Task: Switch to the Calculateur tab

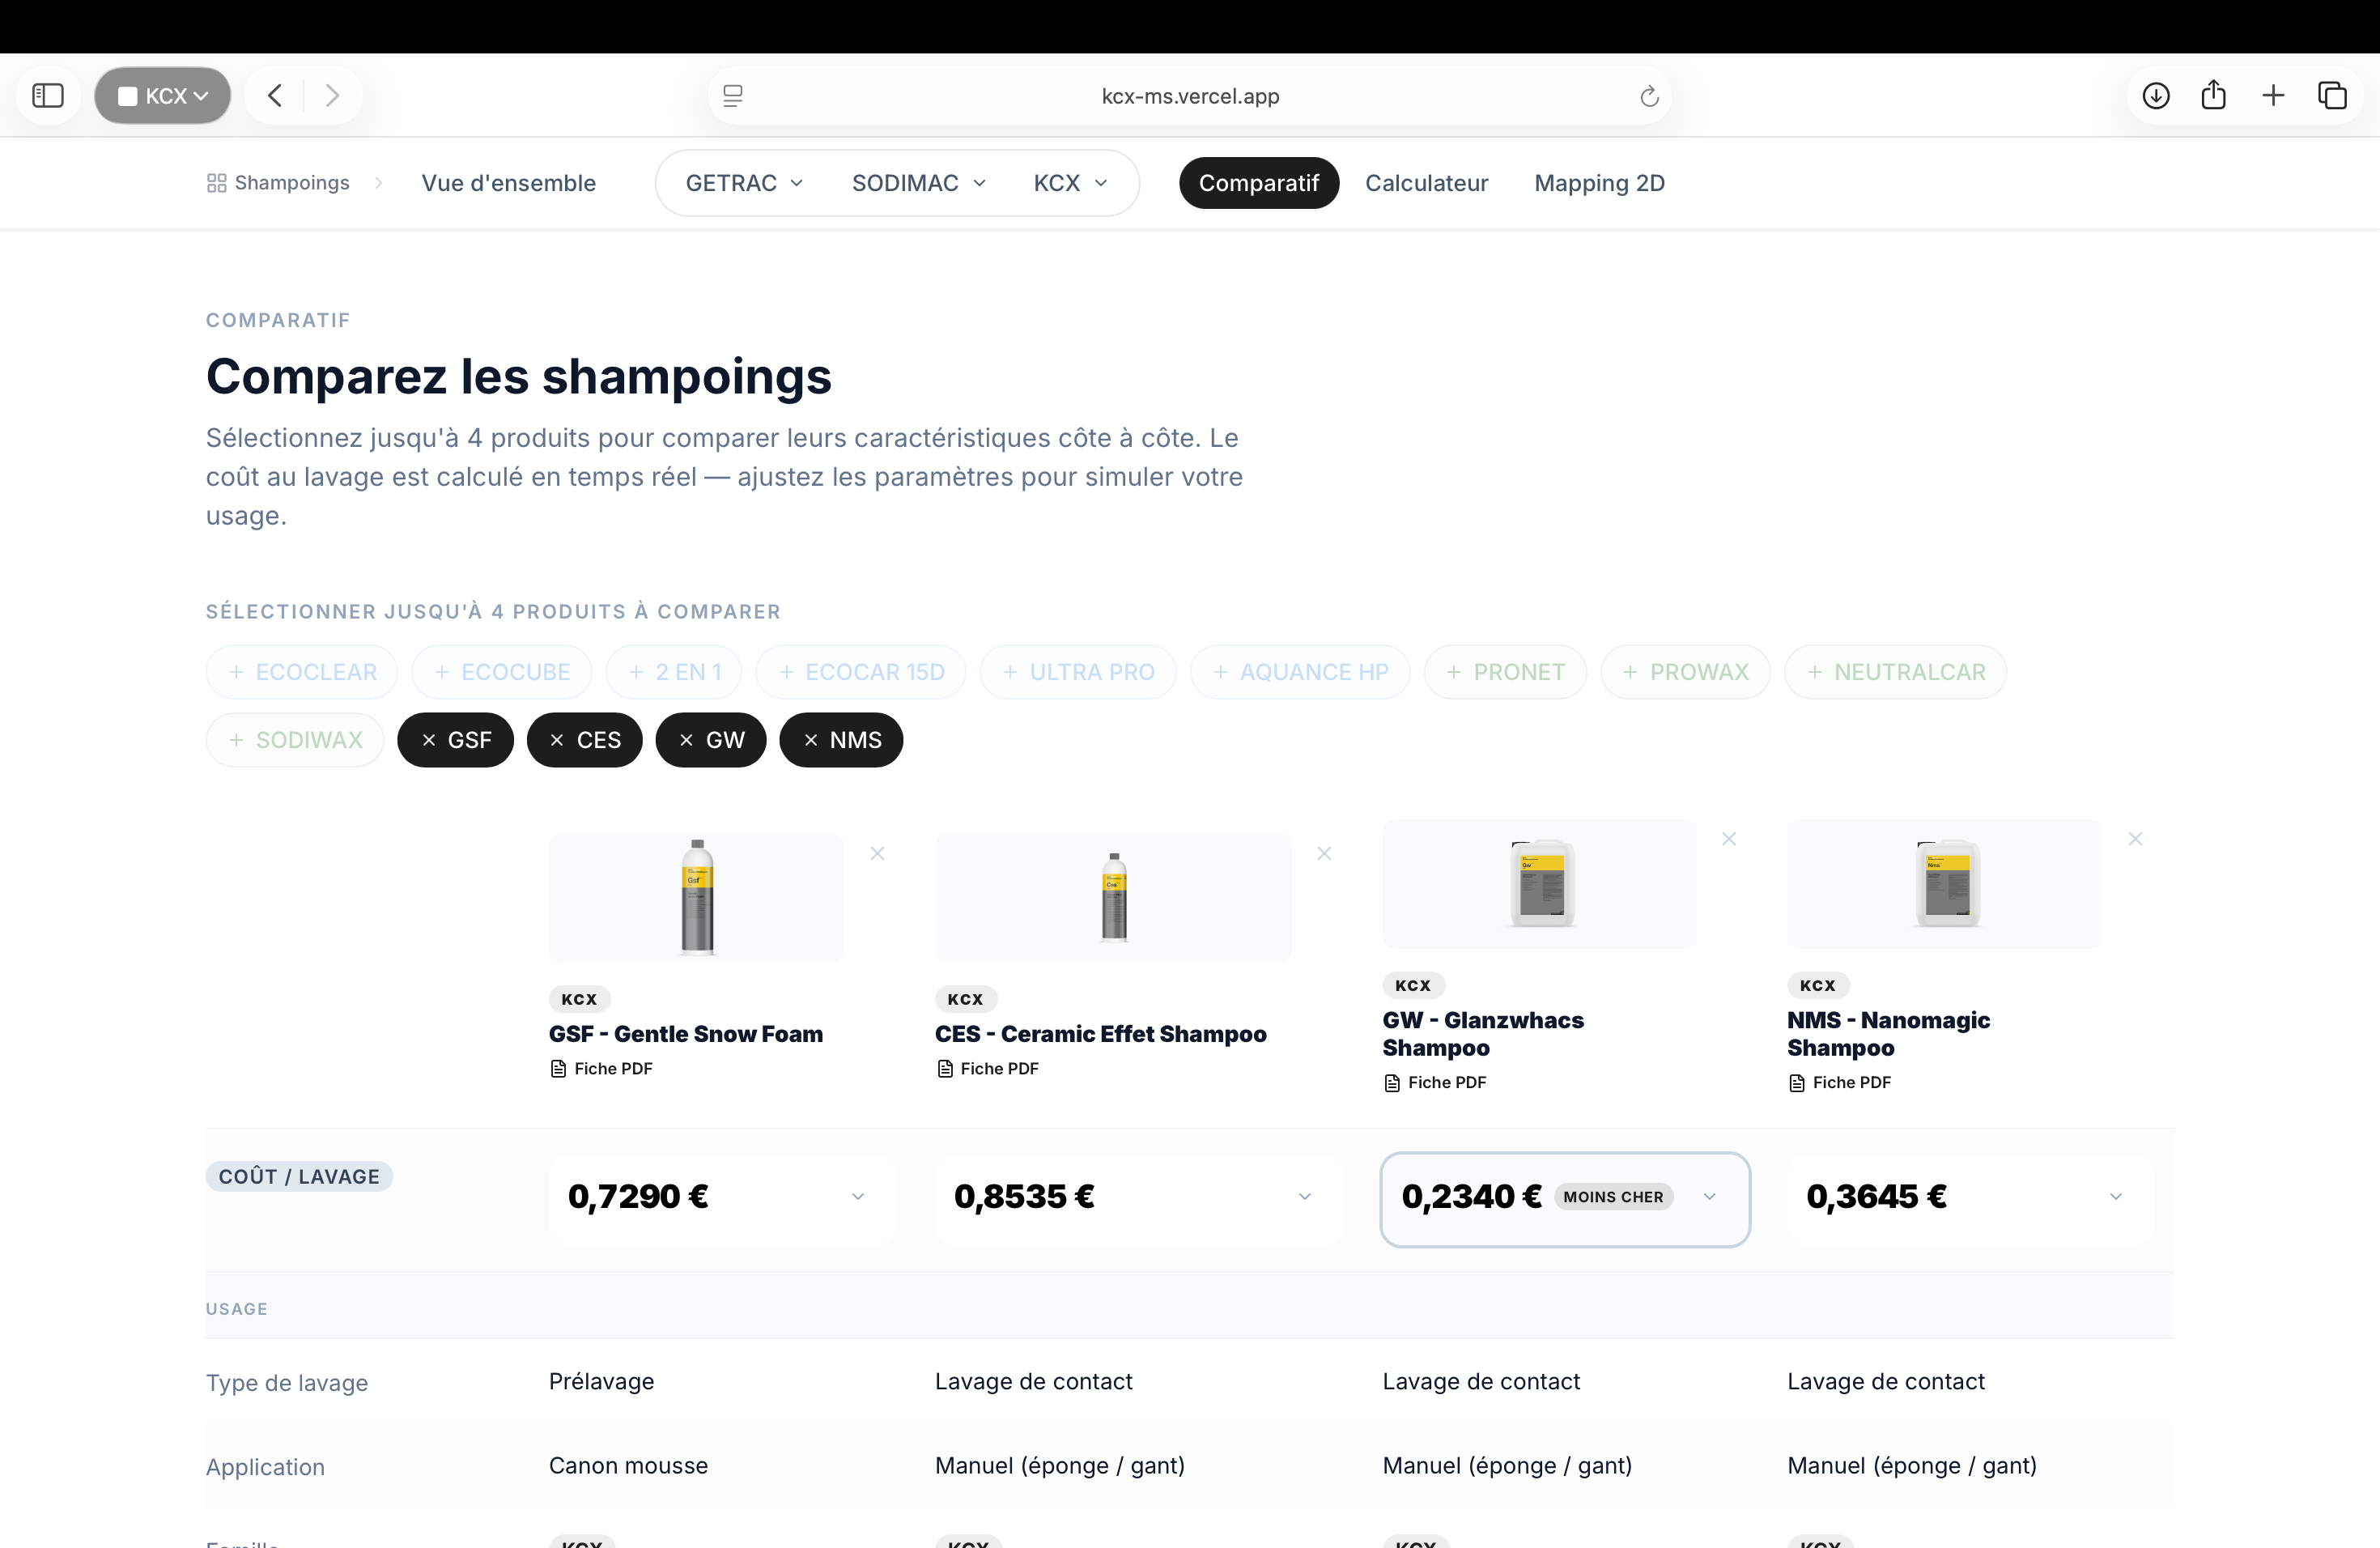Action: point(1426,183)
